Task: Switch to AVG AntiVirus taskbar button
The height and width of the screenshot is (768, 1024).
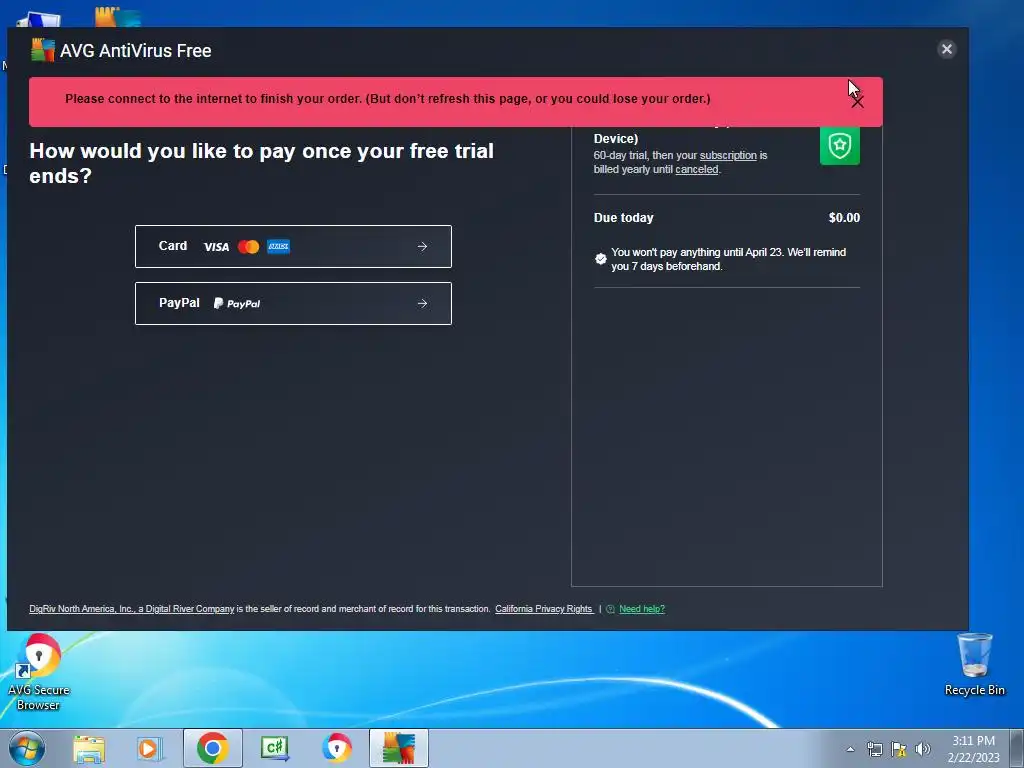Action: coord(399,748)
